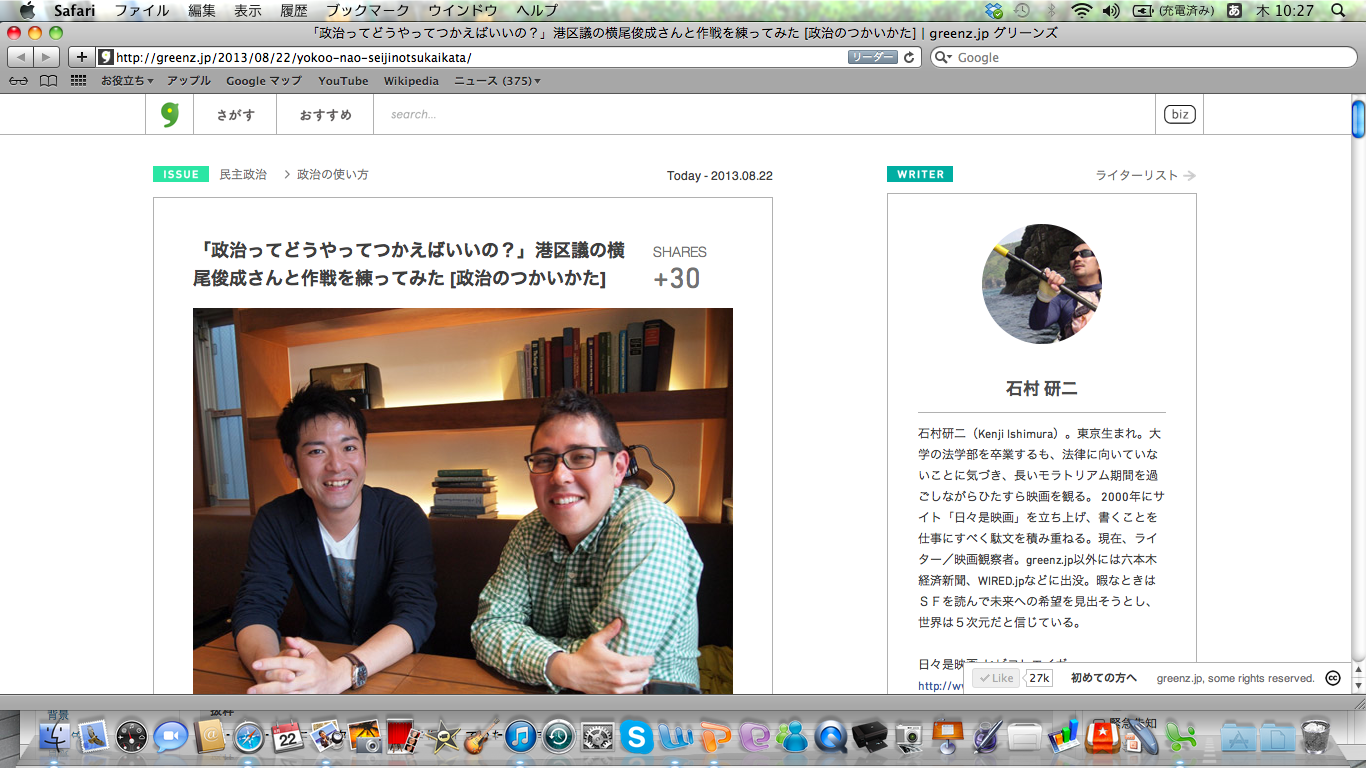Toggle Wi-Fi status menu in menu bar
Viewport: 1366px width, 768px height.
[1081, 11]
